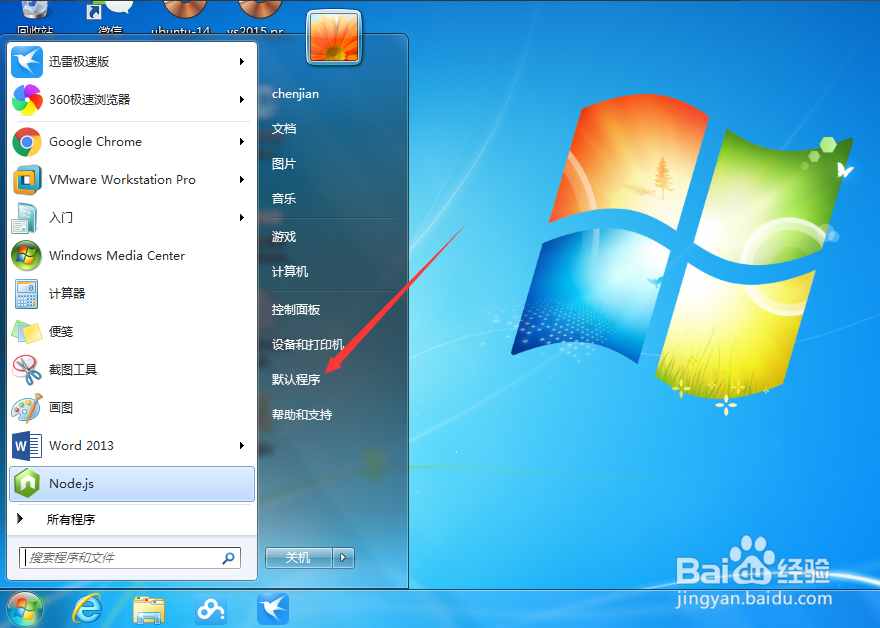Open the Xunlei 迅雷极速版 icon in Start menu
Screen dimensions: 880x628
pos(26,62)
